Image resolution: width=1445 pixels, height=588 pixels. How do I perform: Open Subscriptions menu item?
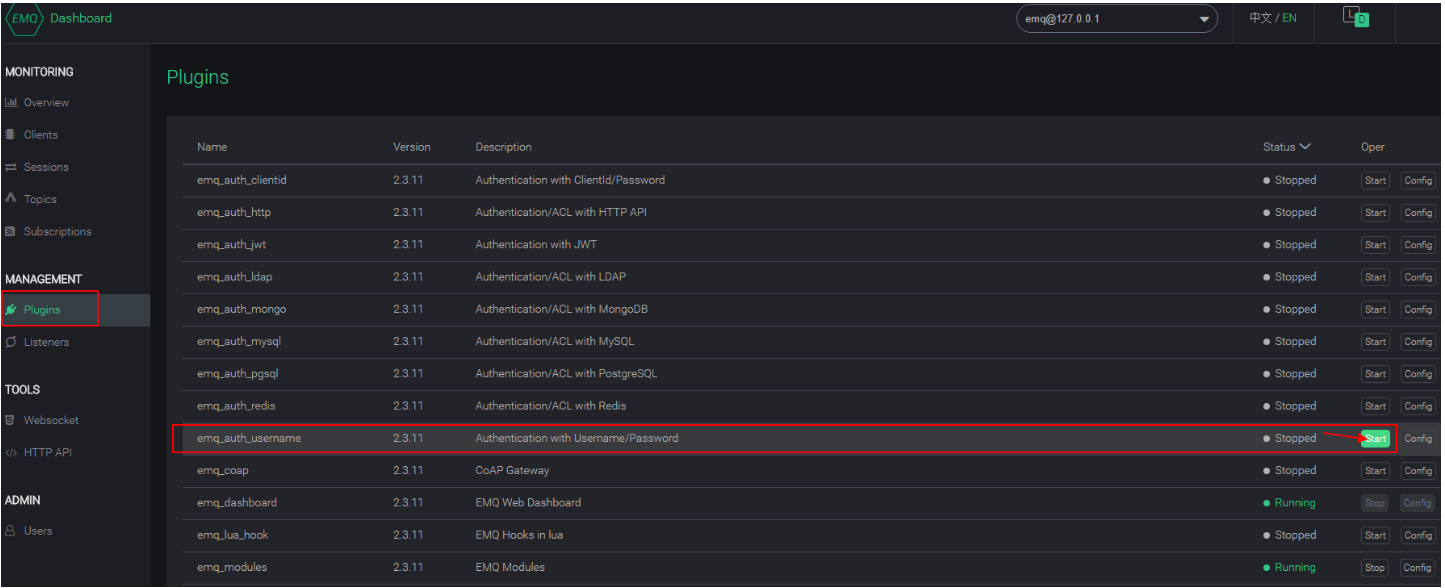pyautogui.click(x=57, y=231)
